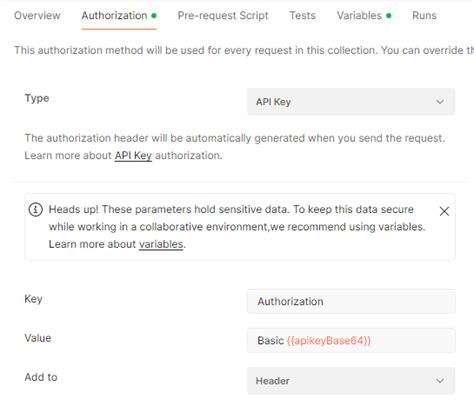This screenshot has height=406, width=474.
Task: Click the Value field with Basic apikeyBase64
Action: pyautogui.click(x=351, y=341)
